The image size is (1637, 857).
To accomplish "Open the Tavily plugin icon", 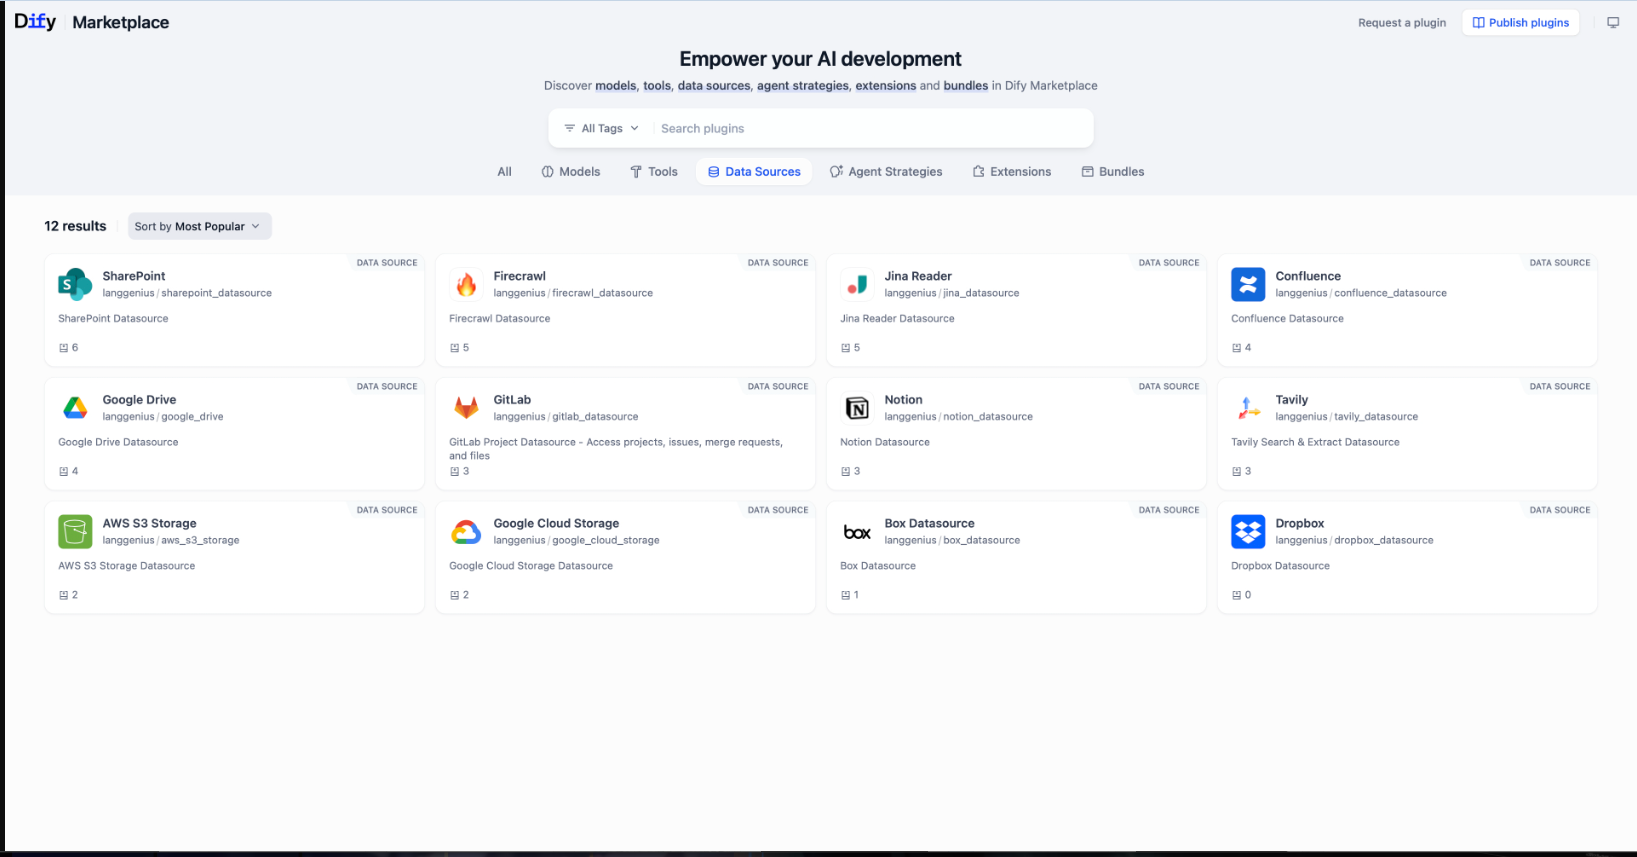I will (x=1248, y=408).
